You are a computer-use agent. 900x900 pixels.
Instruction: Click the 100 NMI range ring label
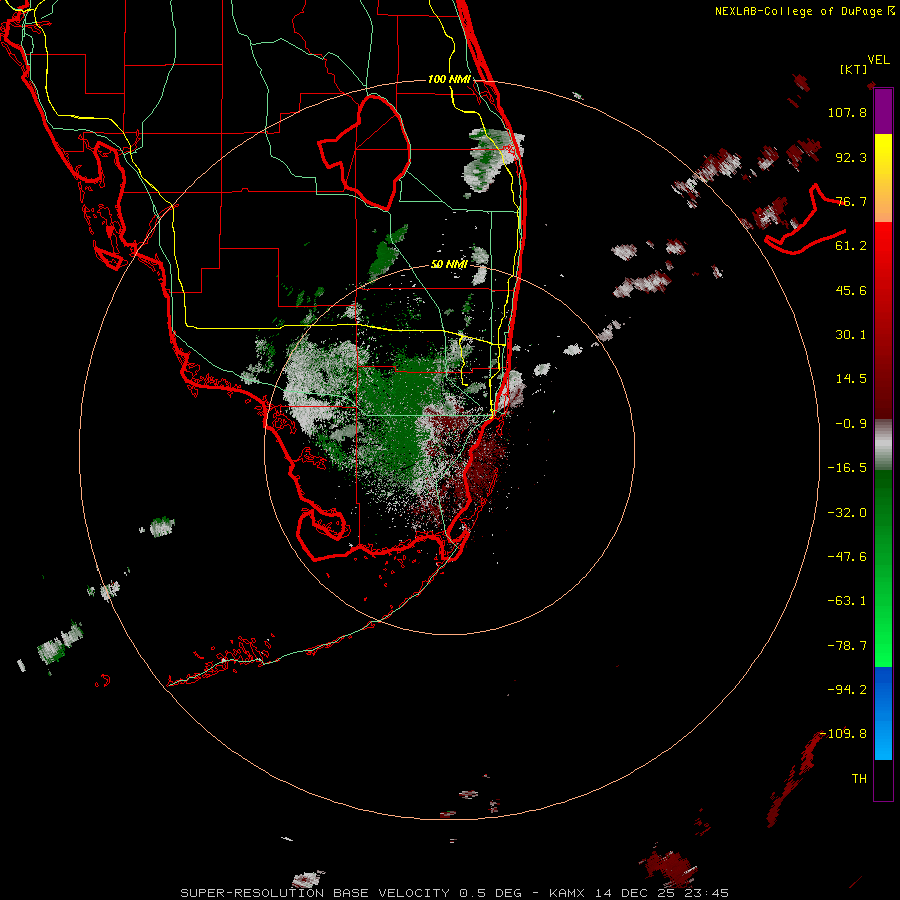[x=449, y=79]
